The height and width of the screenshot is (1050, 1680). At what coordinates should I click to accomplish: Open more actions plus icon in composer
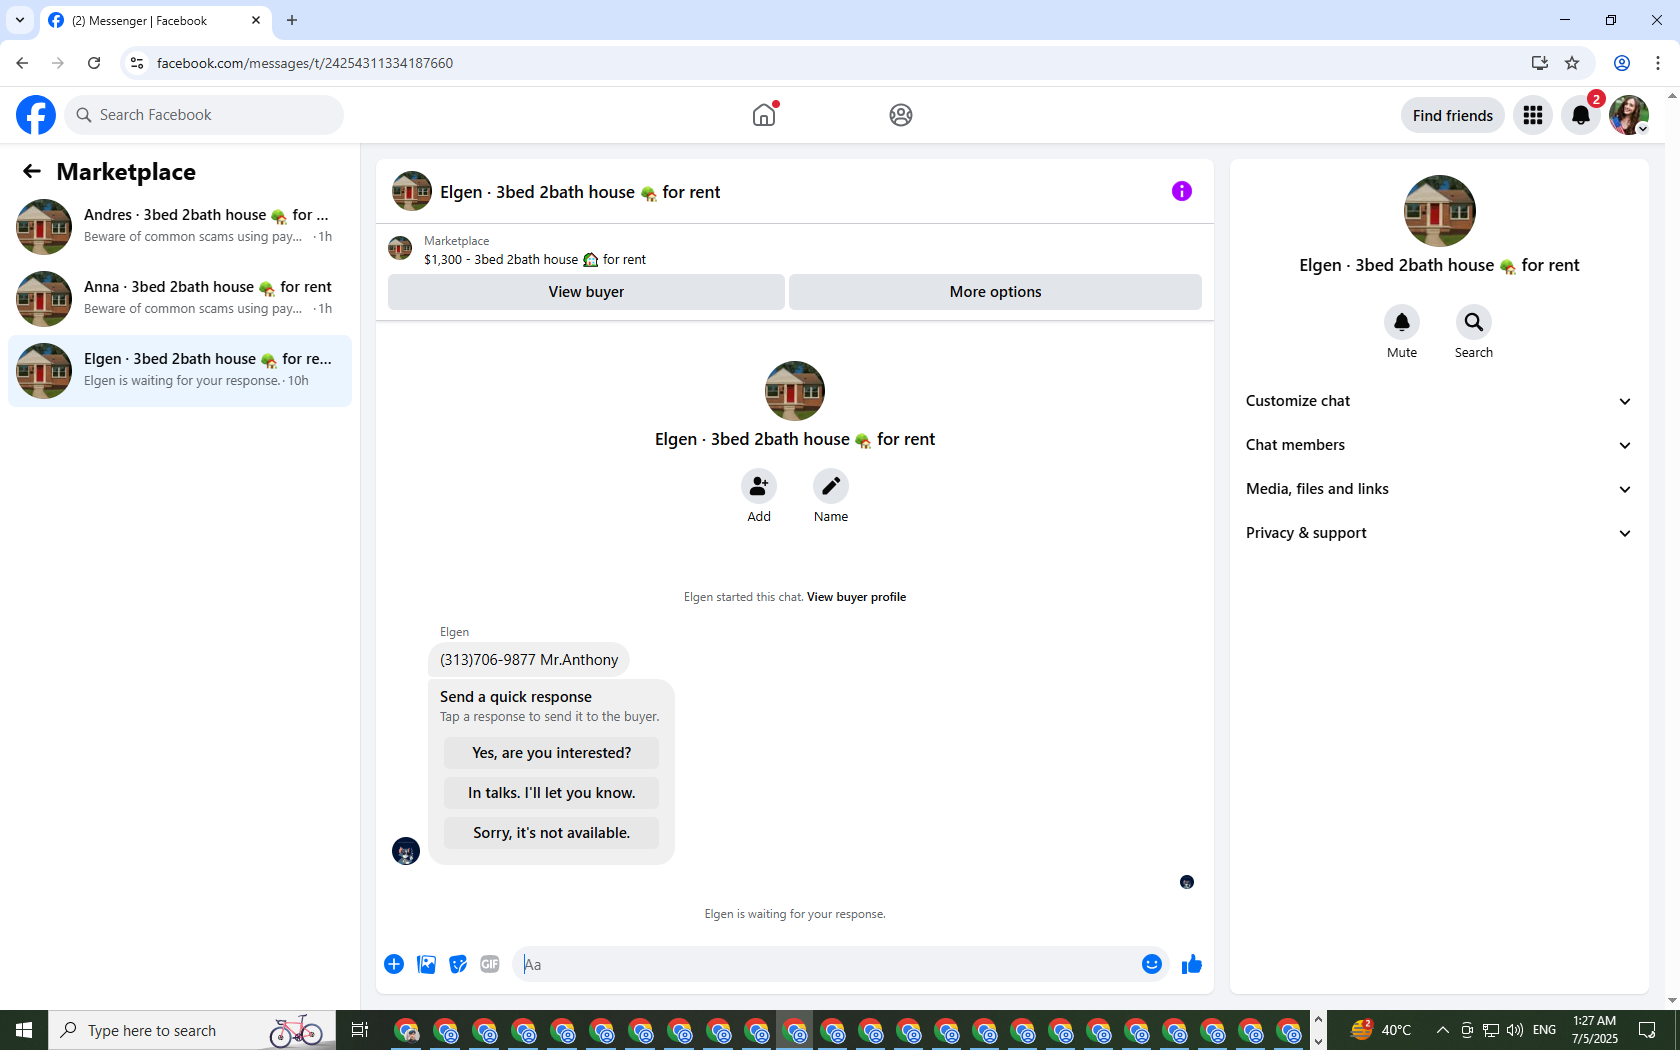tap(394, 964)
